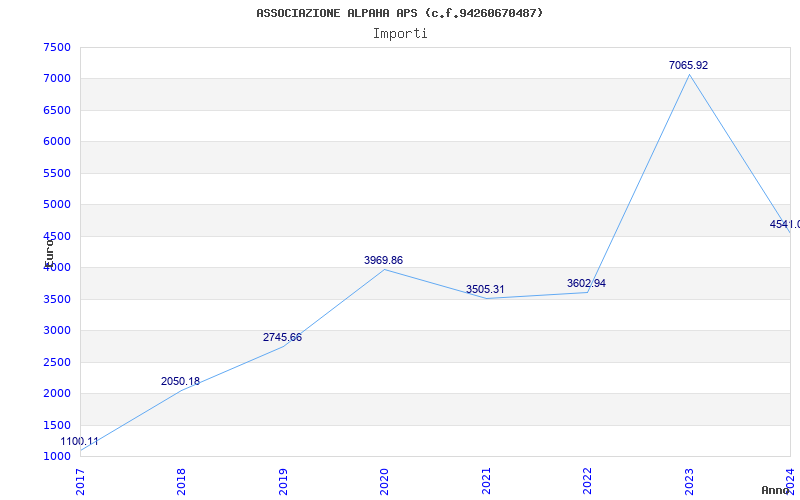Viewport: 800px width, 500px height.
Task: Click the 6000 y-axis value
Action: point(57,141)
